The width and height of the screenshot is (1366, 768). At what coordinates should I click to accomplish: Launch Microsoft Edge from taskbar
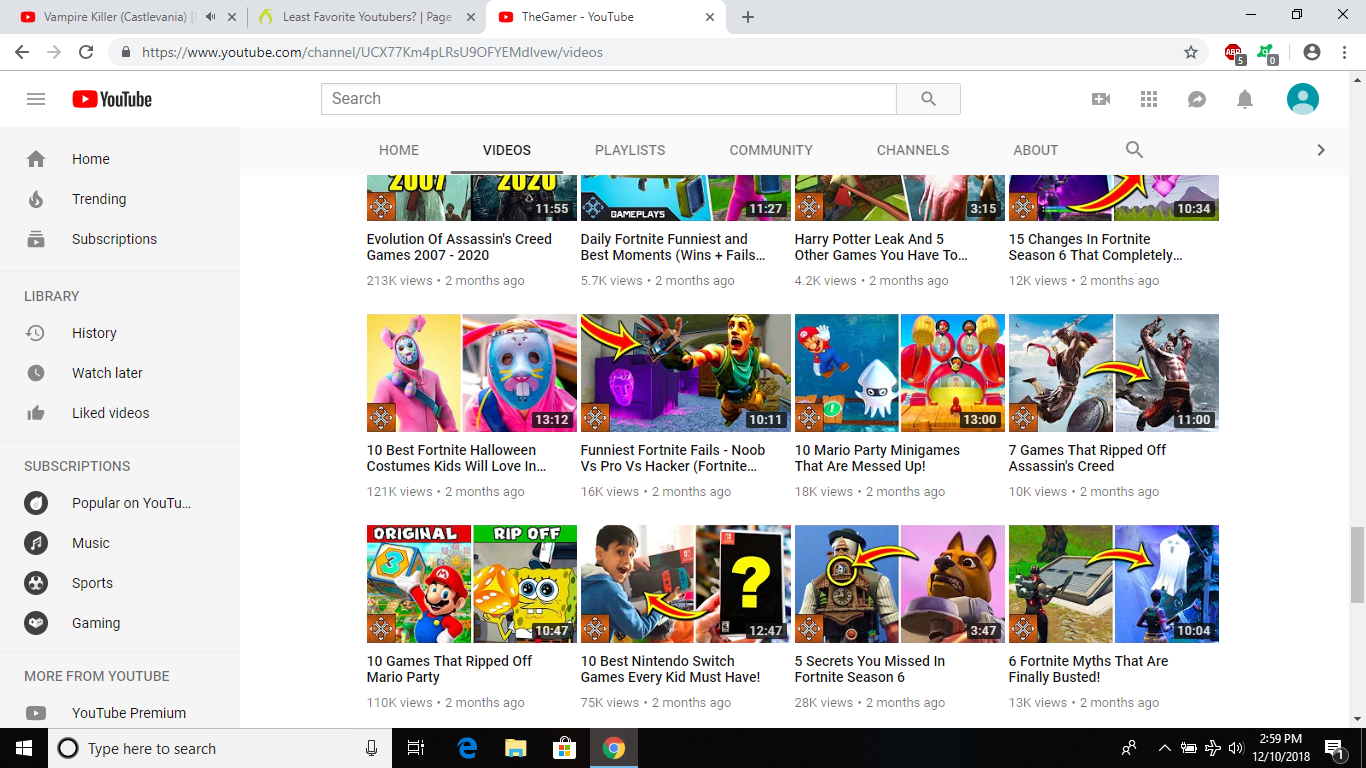point(467,748)
